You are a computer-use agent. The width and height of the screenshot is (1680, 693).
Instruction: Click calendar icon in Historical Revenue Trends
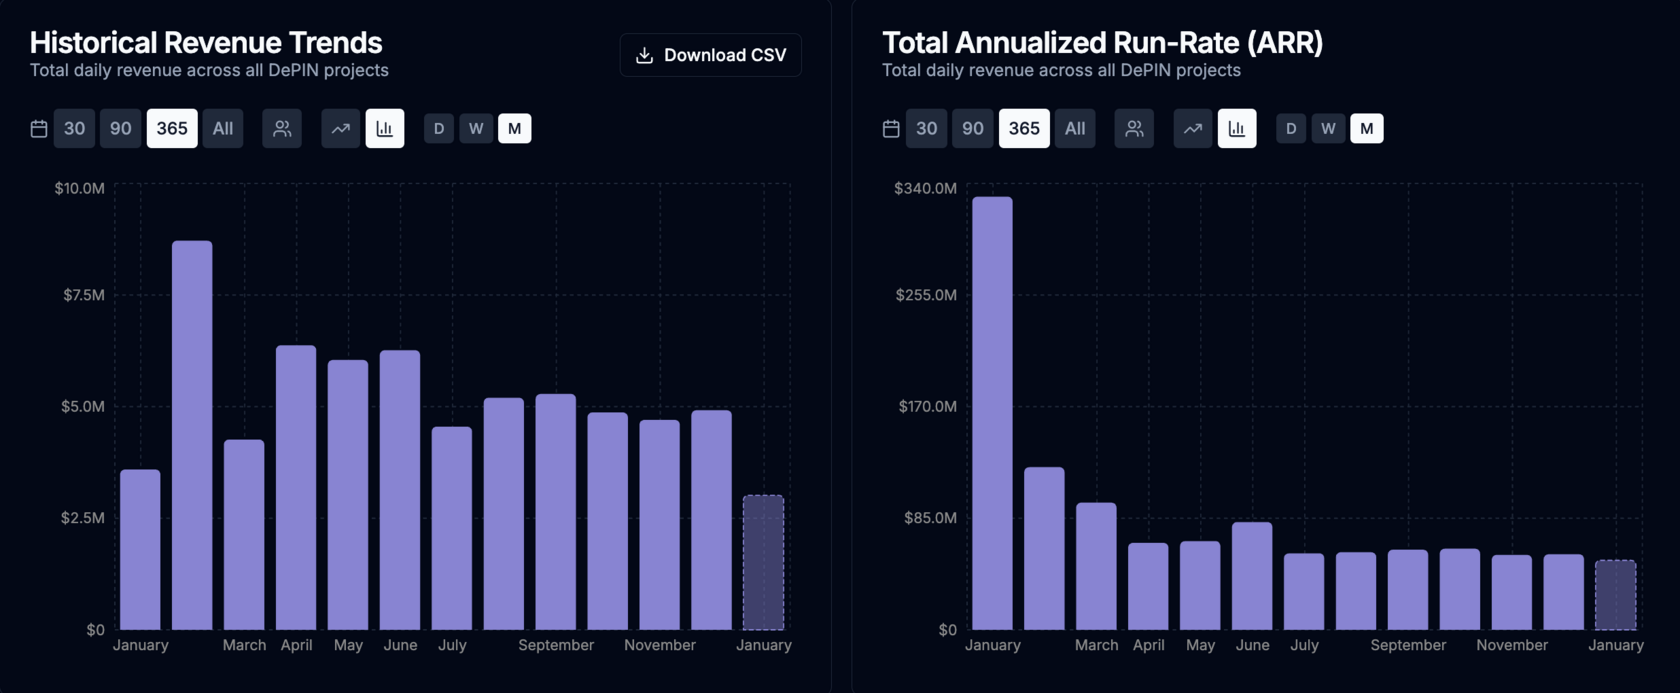(39, 129)
